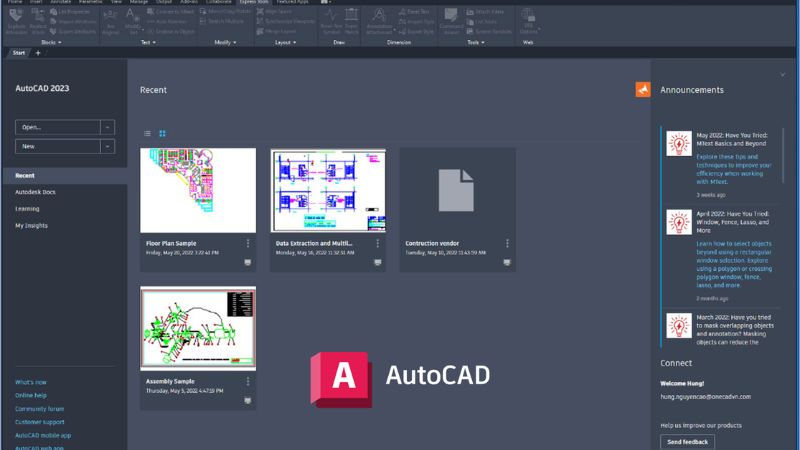Image resolution: width=800 pixels, height=450 pixels.
Task: Open the Floor Plan Sample thumbnail
Action: (x=198, y=190)
